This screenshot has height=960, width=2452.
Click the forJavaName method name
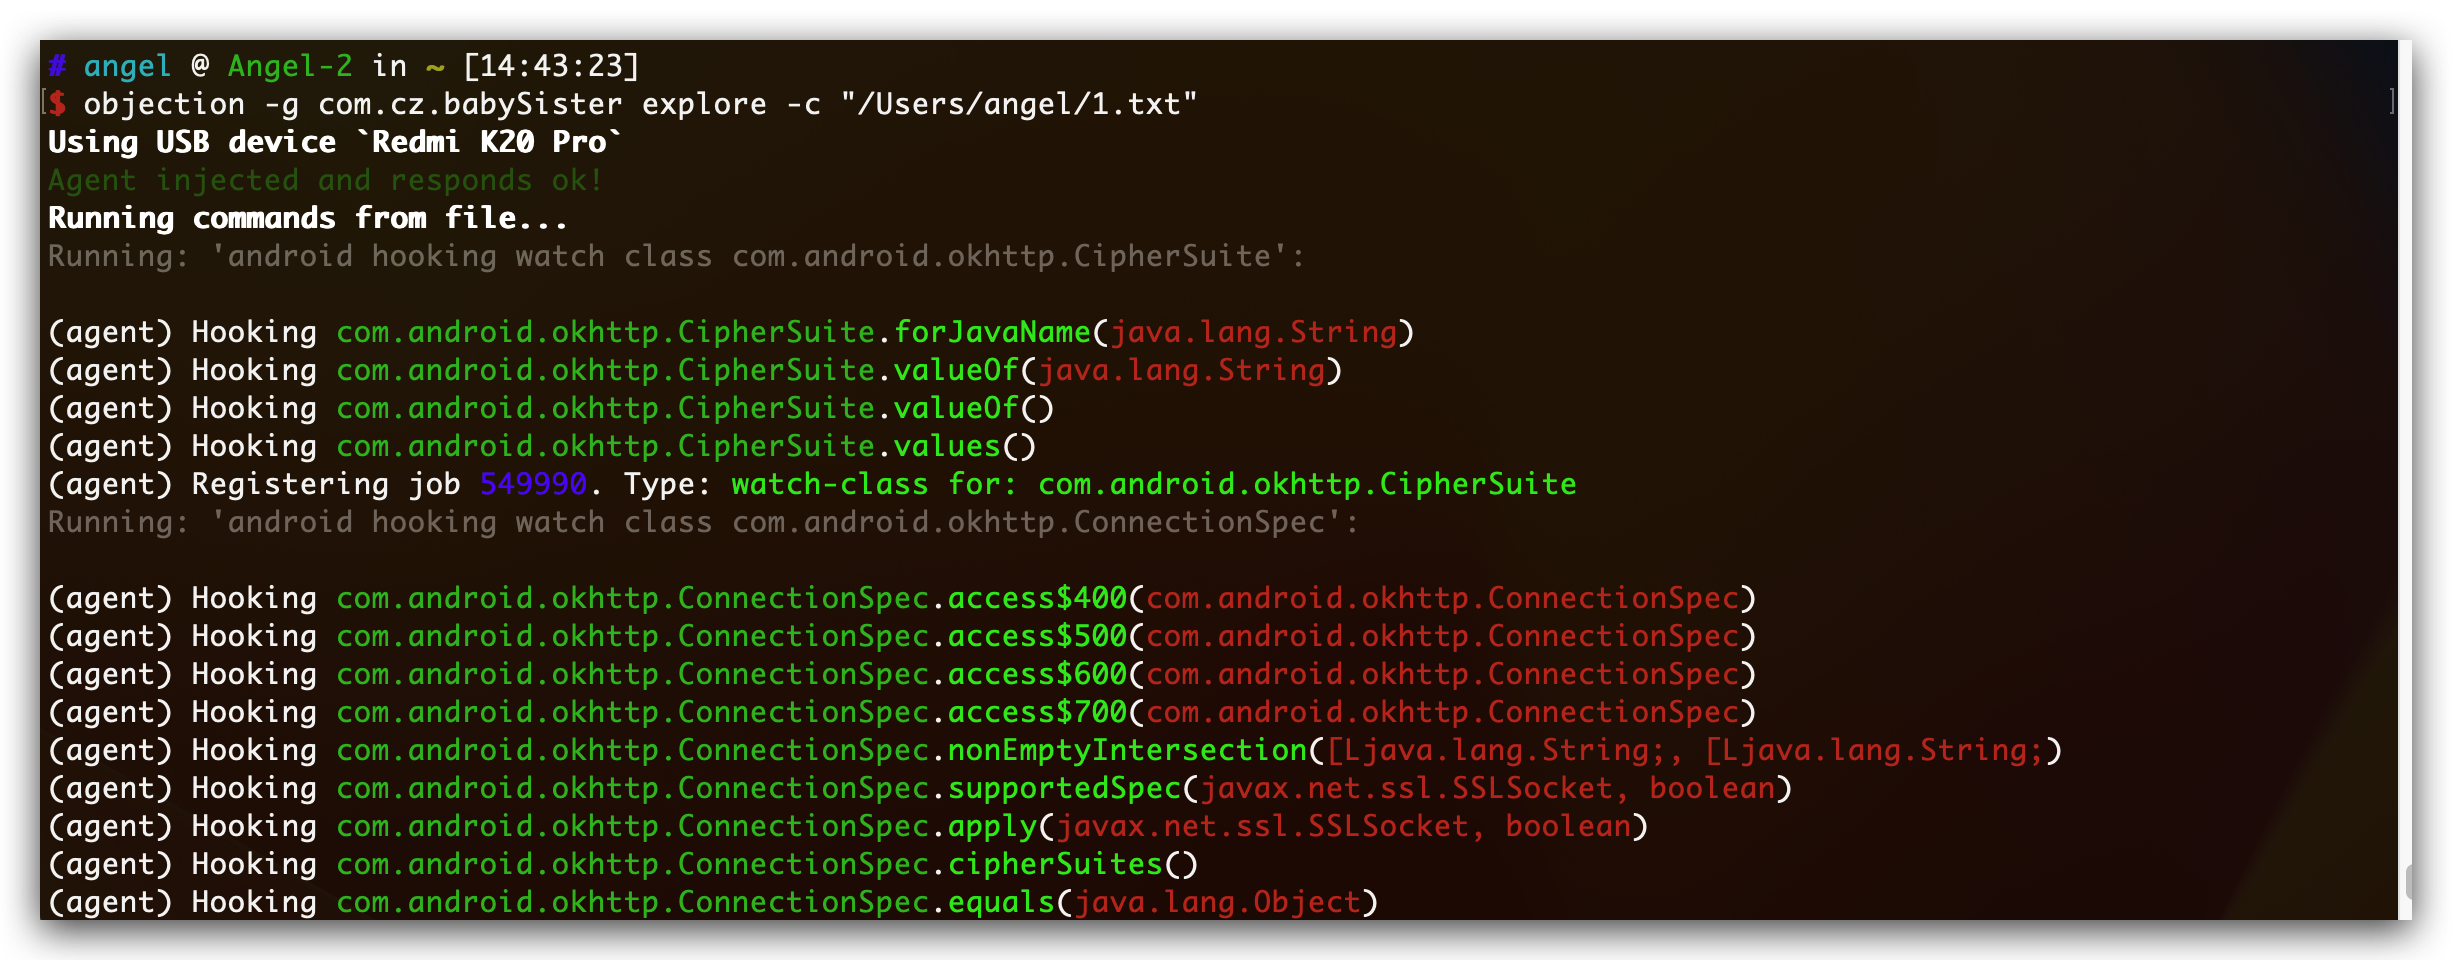coord(992,332)
